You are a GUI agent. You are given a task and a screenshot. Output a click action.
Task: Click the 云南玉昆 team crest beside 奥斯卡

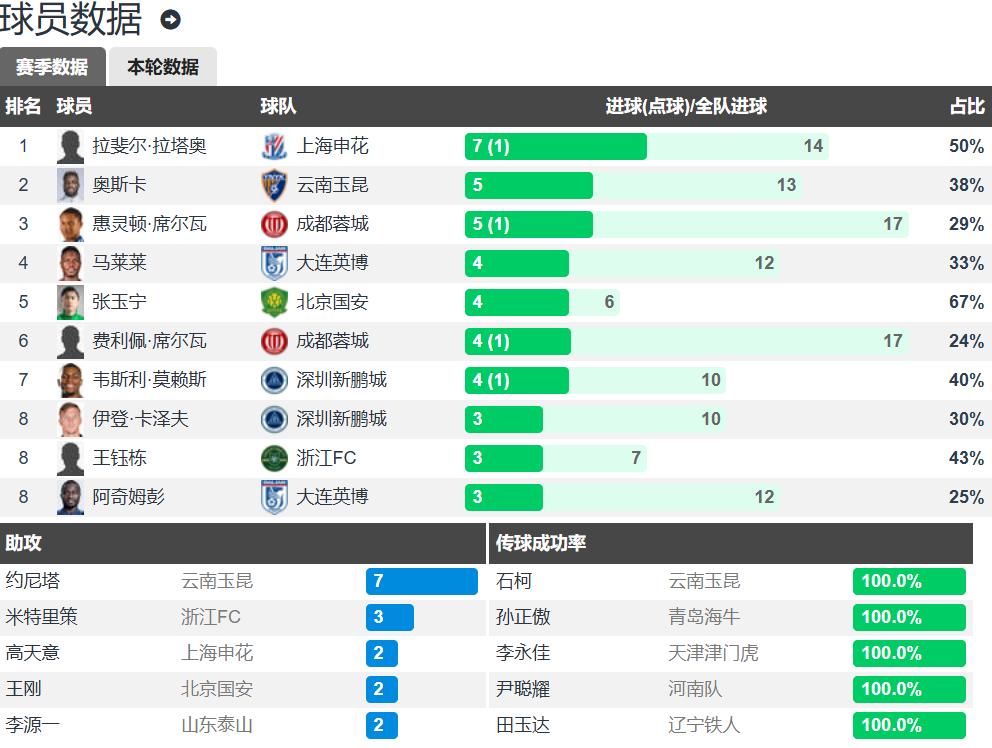pyautogui.click(x=274, y=186)
